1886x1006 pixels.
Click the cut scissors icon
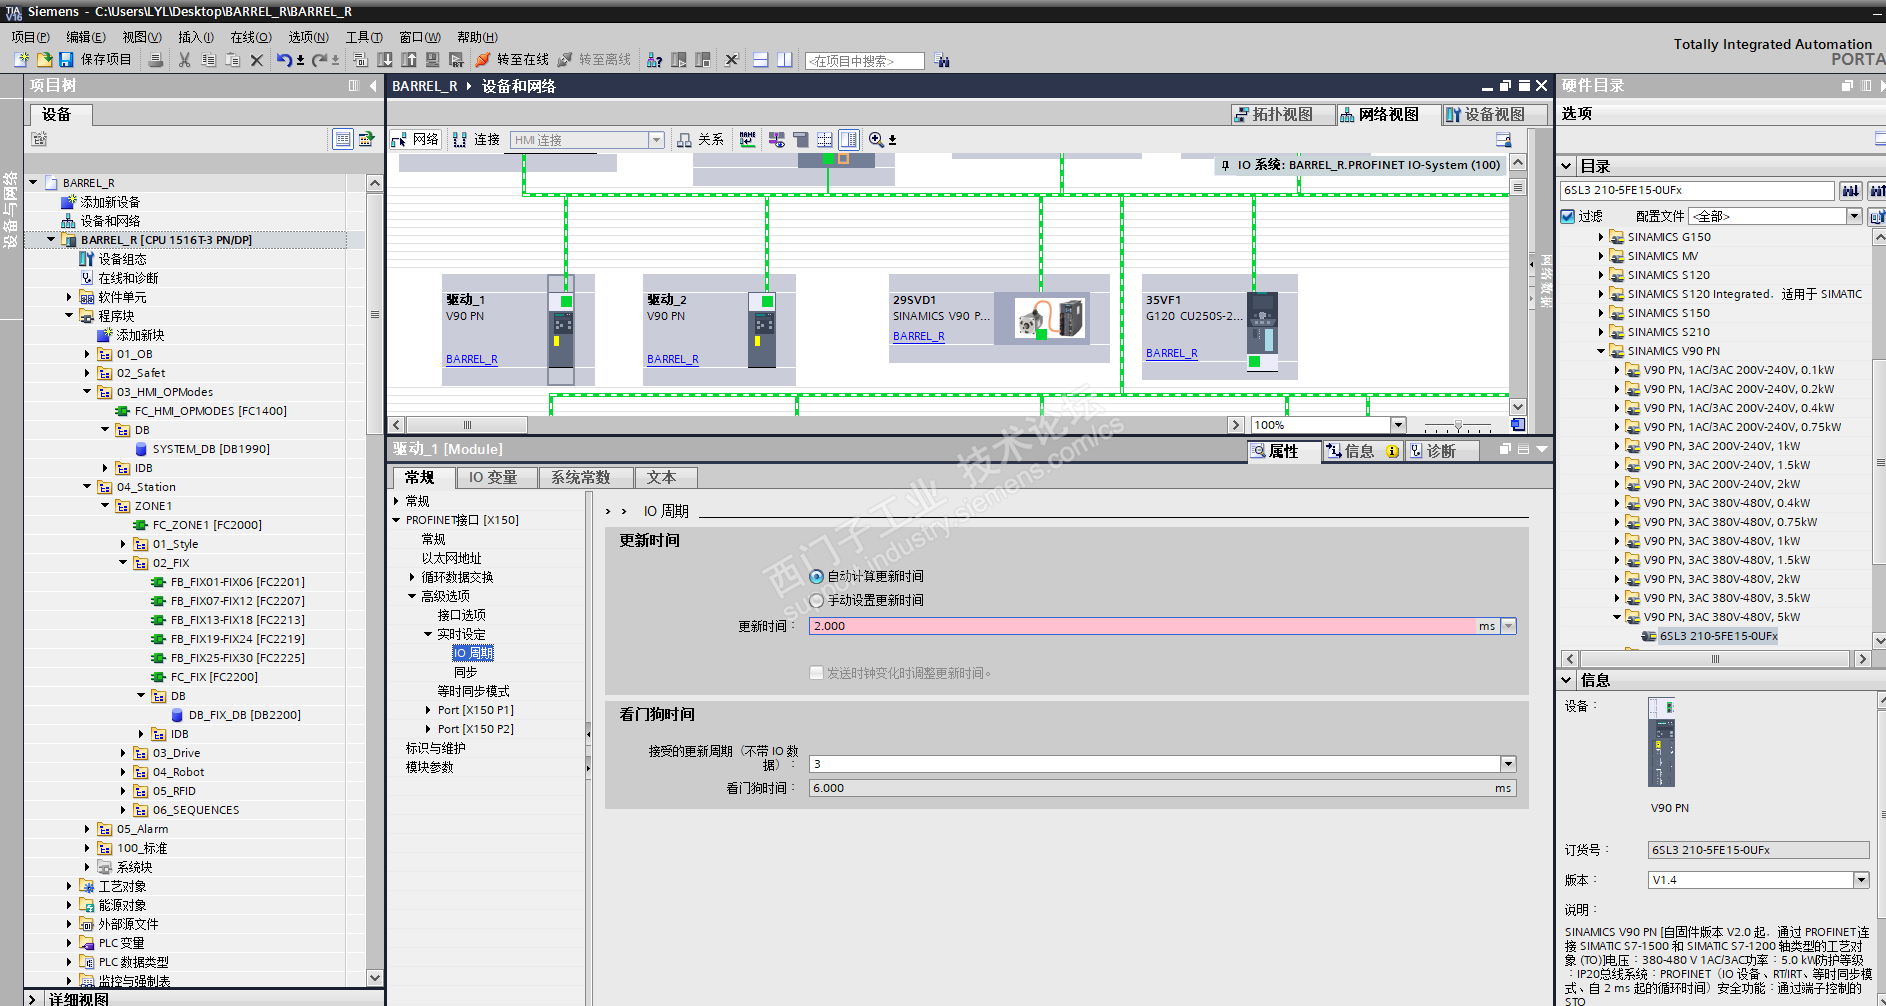click(185, 60)
